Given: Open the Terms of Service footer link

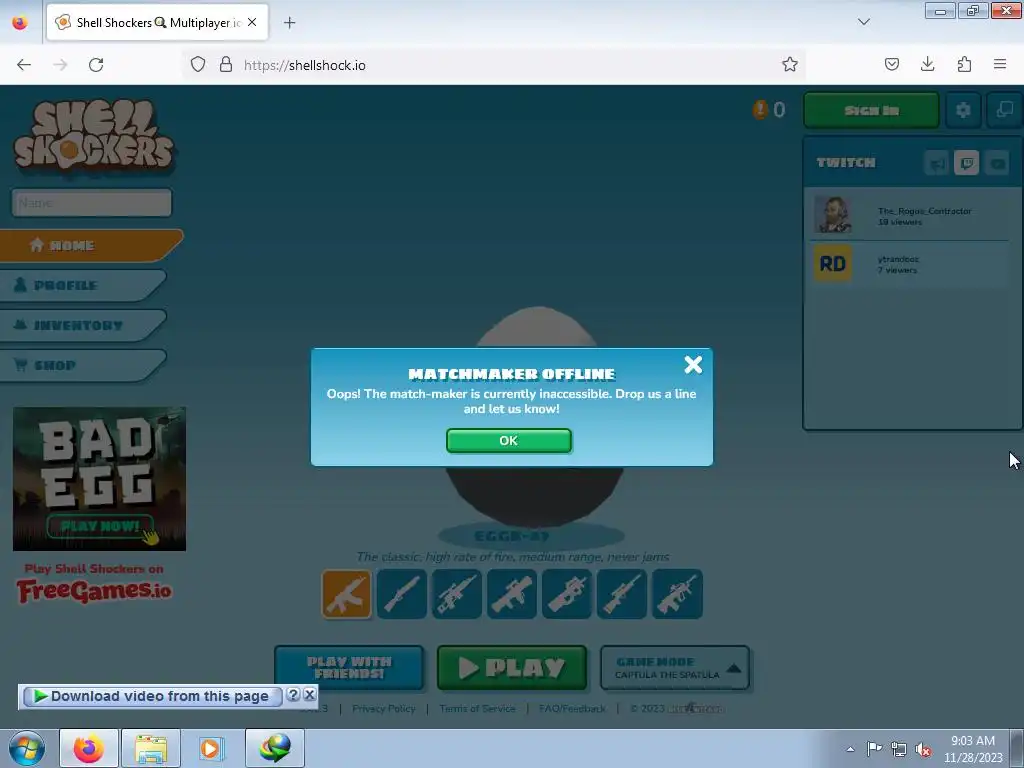Looking at the screenshot, I should coord(477,709).
